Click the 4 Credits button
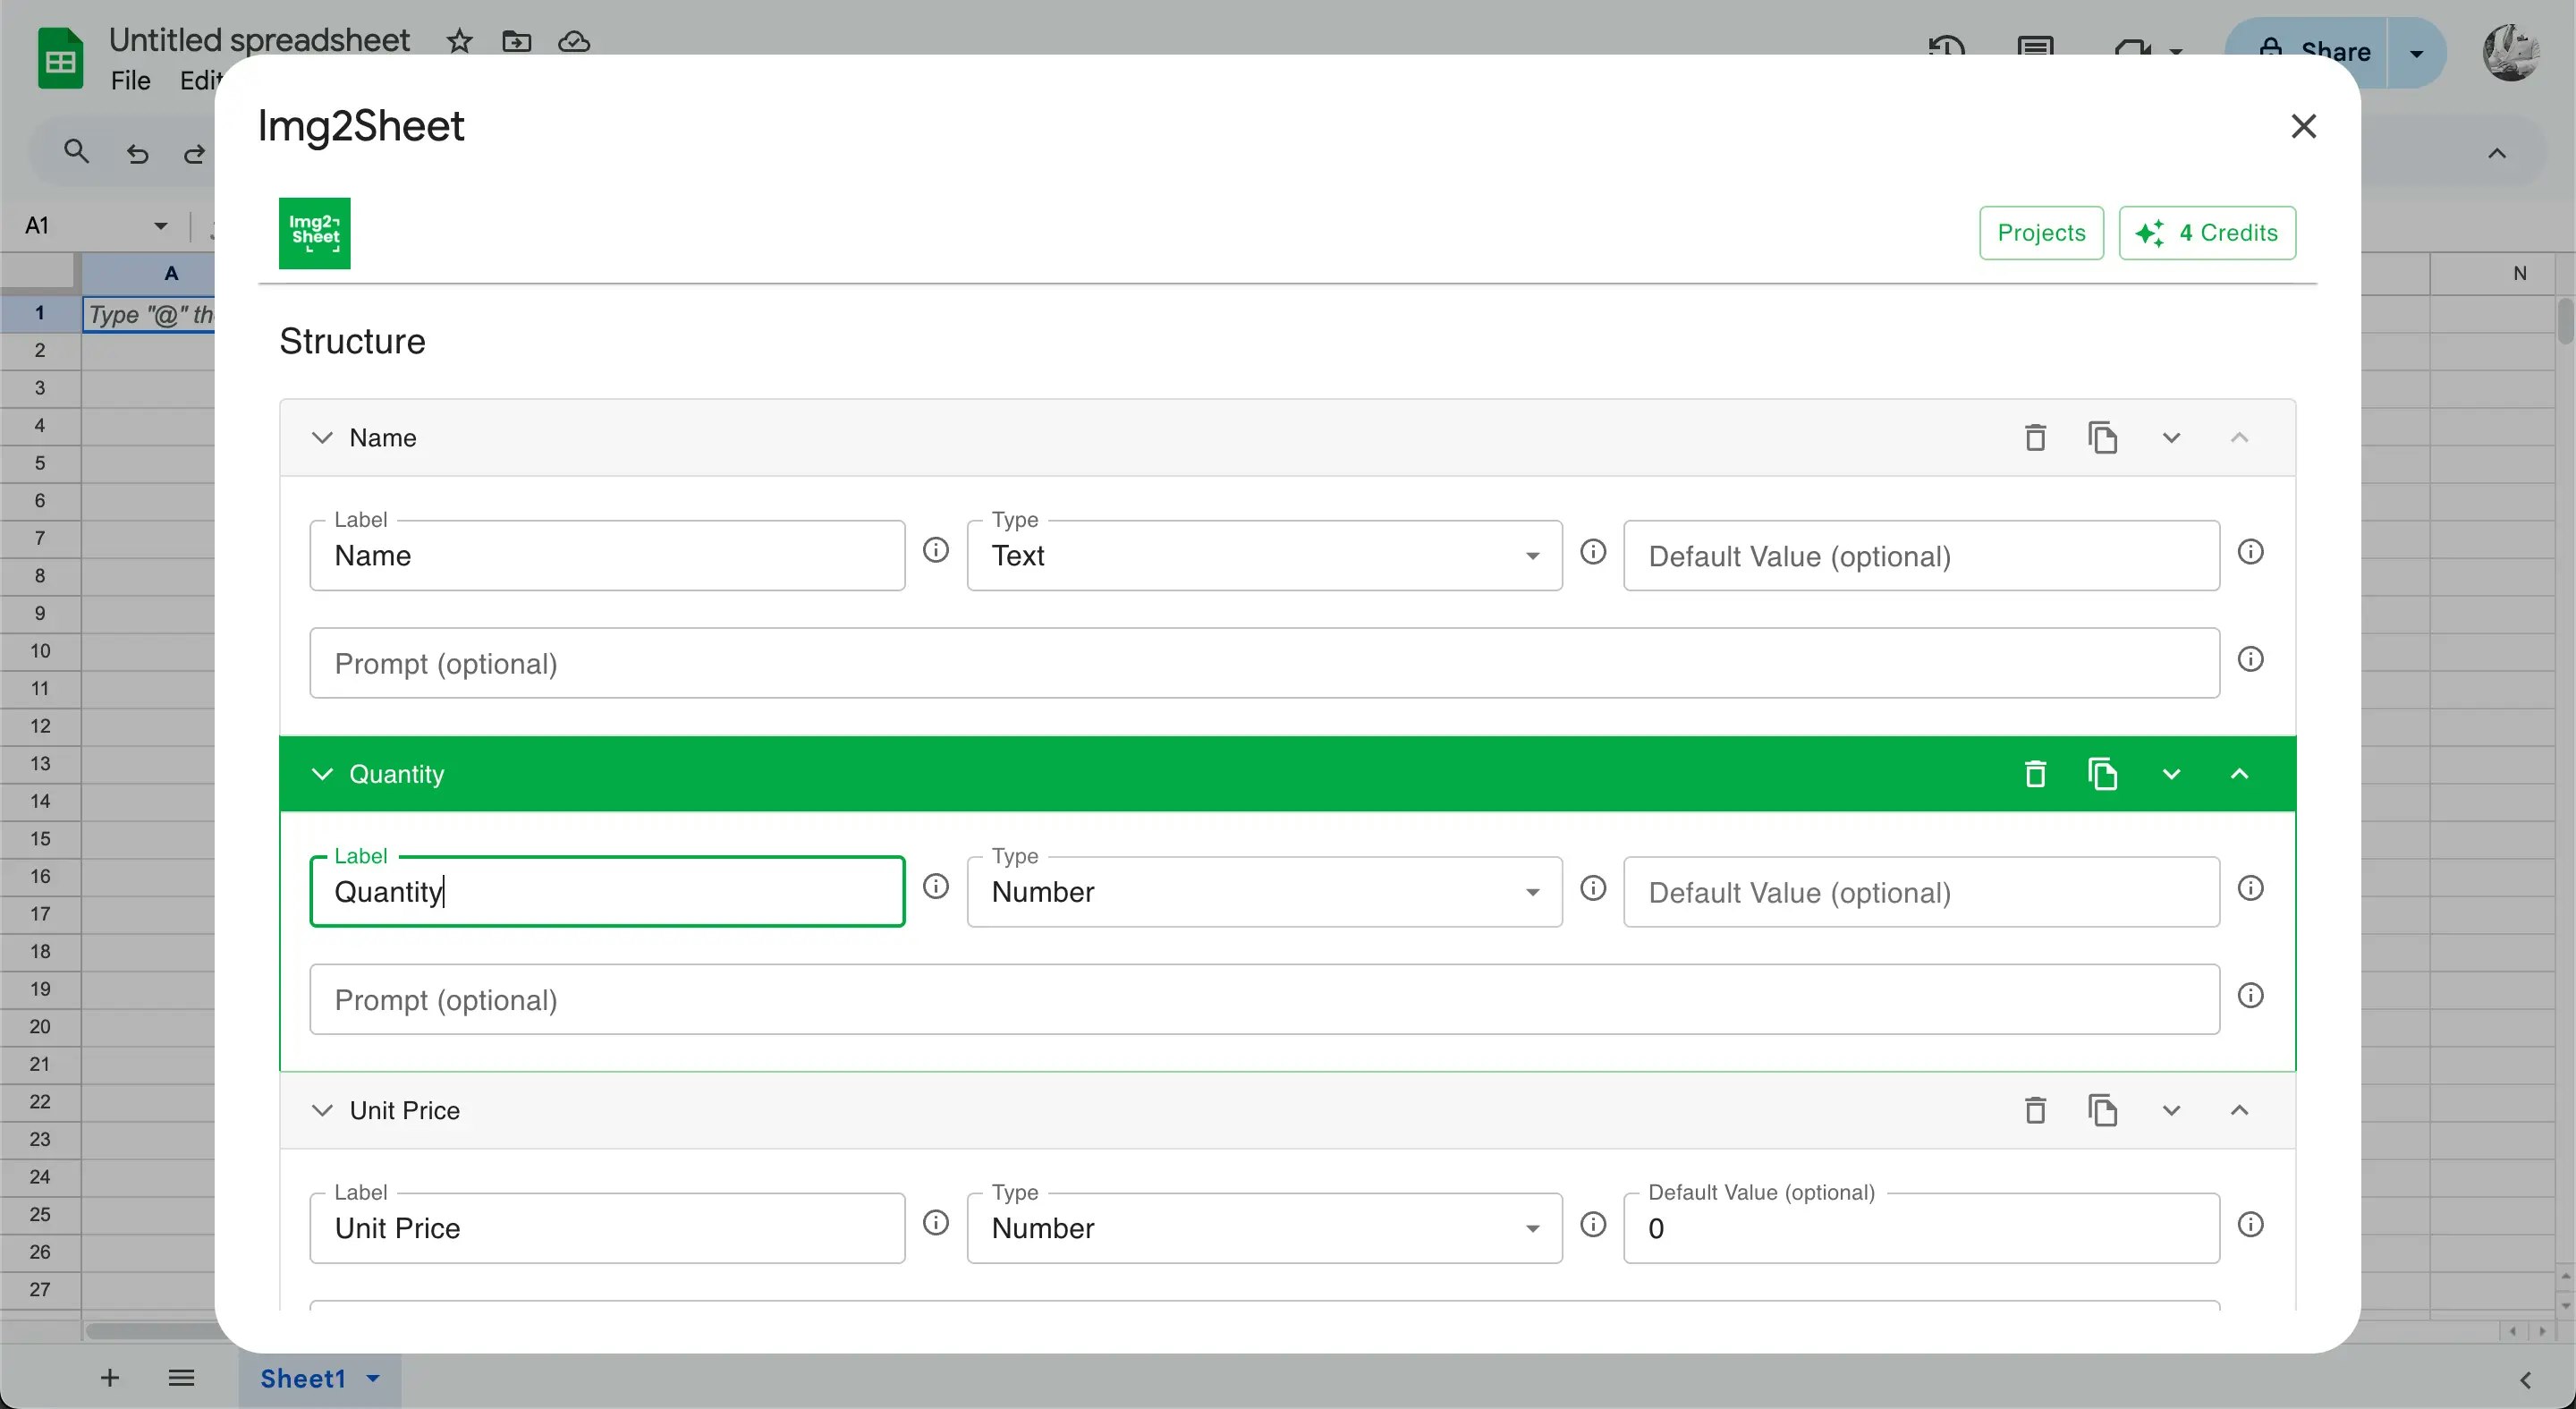Image resolution: width=2576 pixels, height=1409 pixels. pyautogui.click(x=2207, y=233)
